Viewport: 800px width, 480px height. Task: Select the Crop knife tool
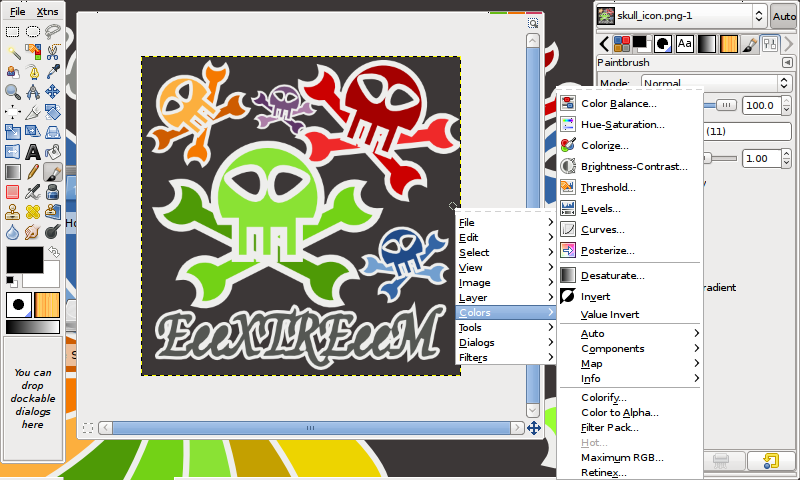point(33,112)
